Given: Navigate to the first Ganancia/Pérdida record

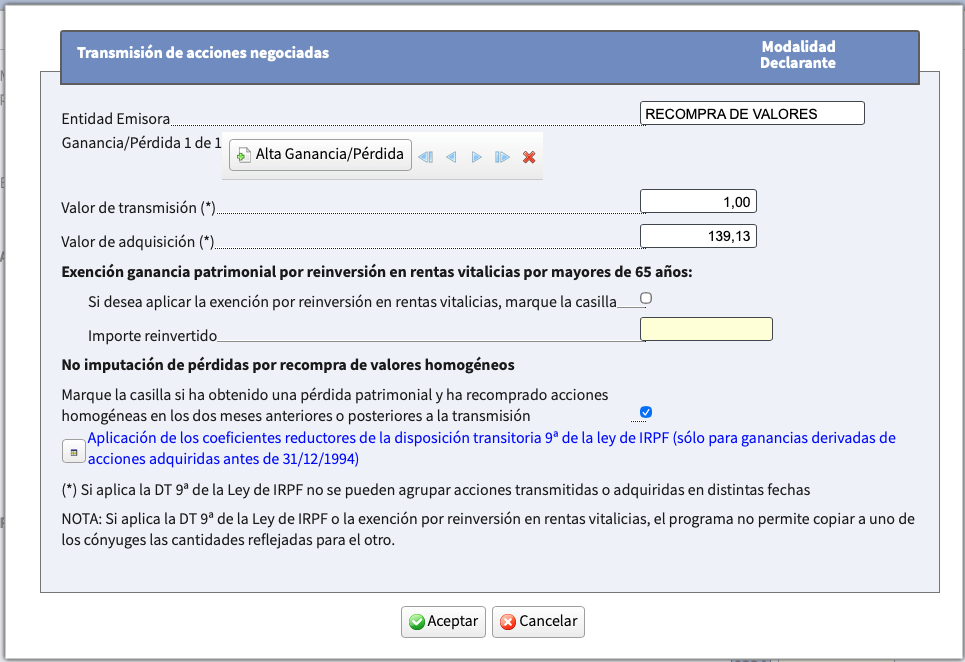Looking at the screenshot, I should click(x=425, y=156).
